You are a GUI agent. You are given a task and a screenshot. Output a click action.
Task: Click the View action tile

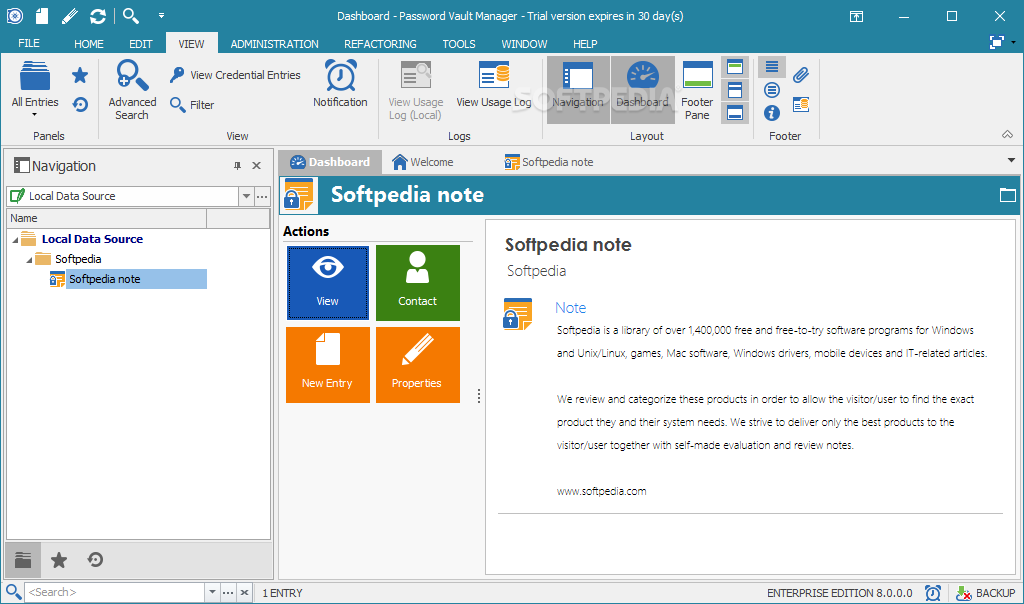point(328,283)
